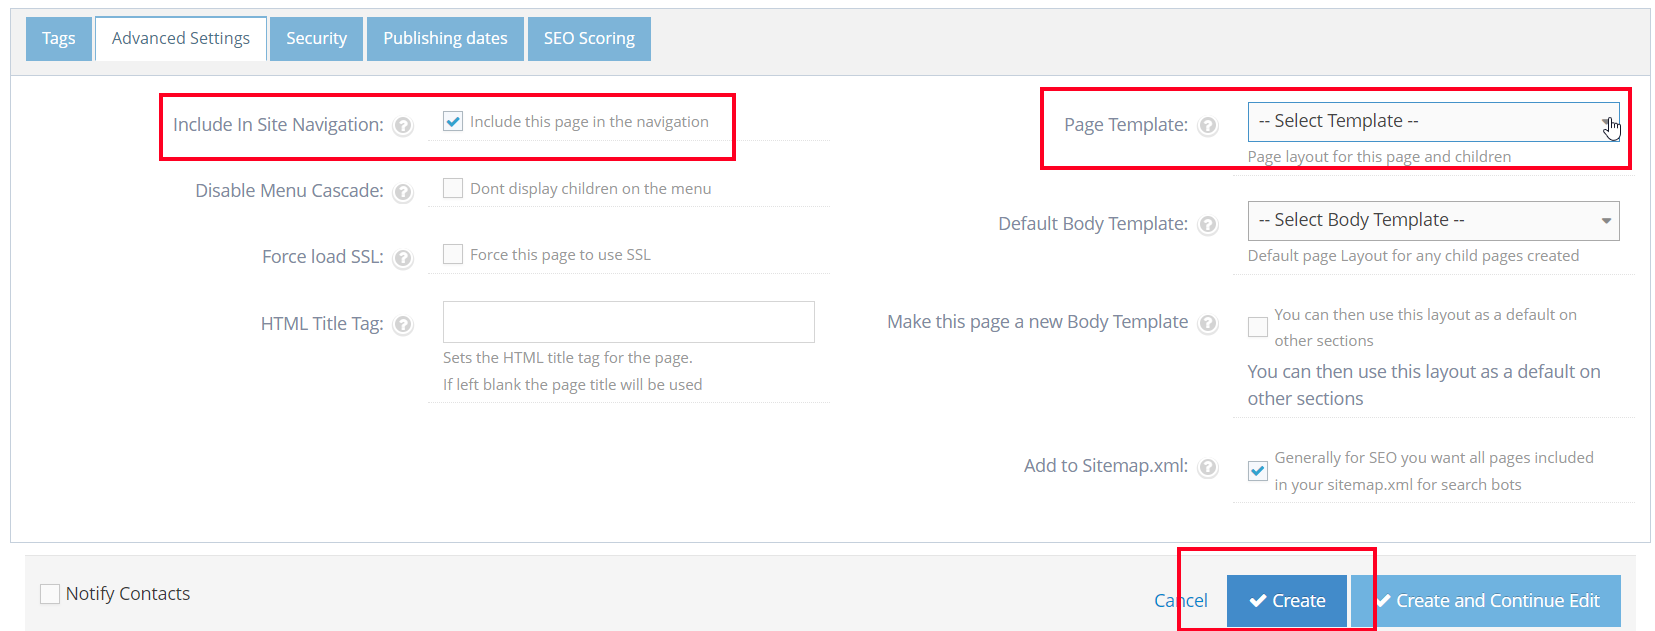Uncheck the Add to Sitemap.xml checkbox
Viewport: 1655px width, 631px height.
click(x=1258, y=471)
